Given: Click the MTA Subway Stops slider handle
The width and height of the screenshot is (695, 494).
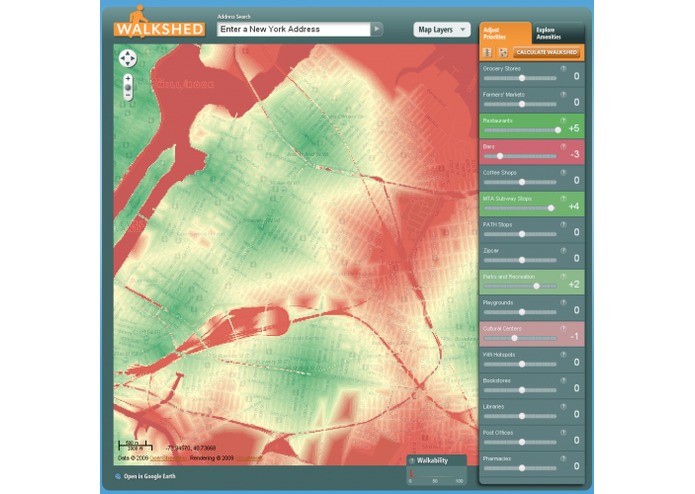Looking at the screenshot, I should point(551,208).
